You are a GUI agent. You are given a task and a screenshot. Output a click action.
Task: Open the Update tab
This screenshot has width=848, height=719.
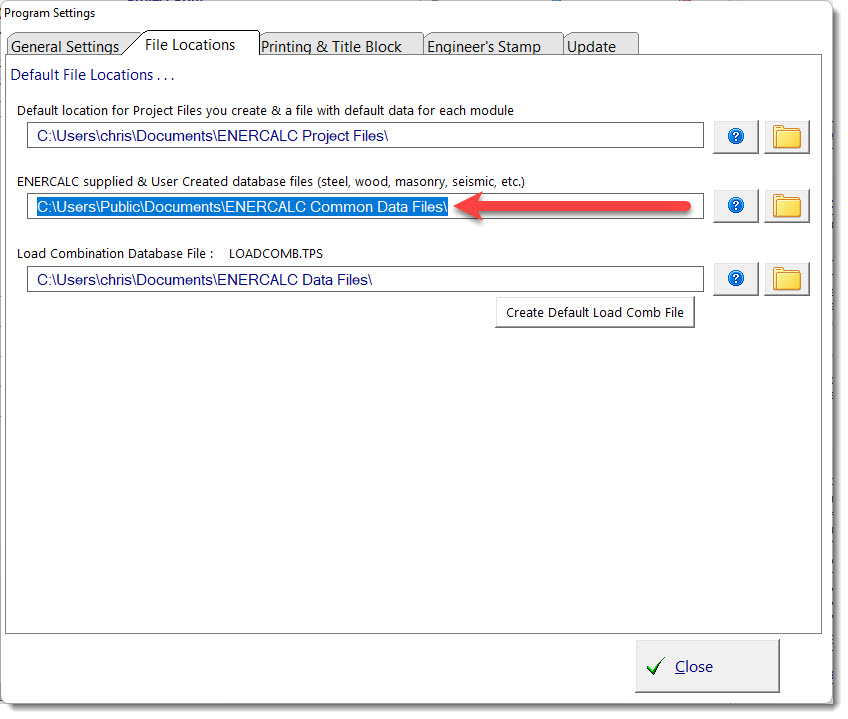[600, 46]
